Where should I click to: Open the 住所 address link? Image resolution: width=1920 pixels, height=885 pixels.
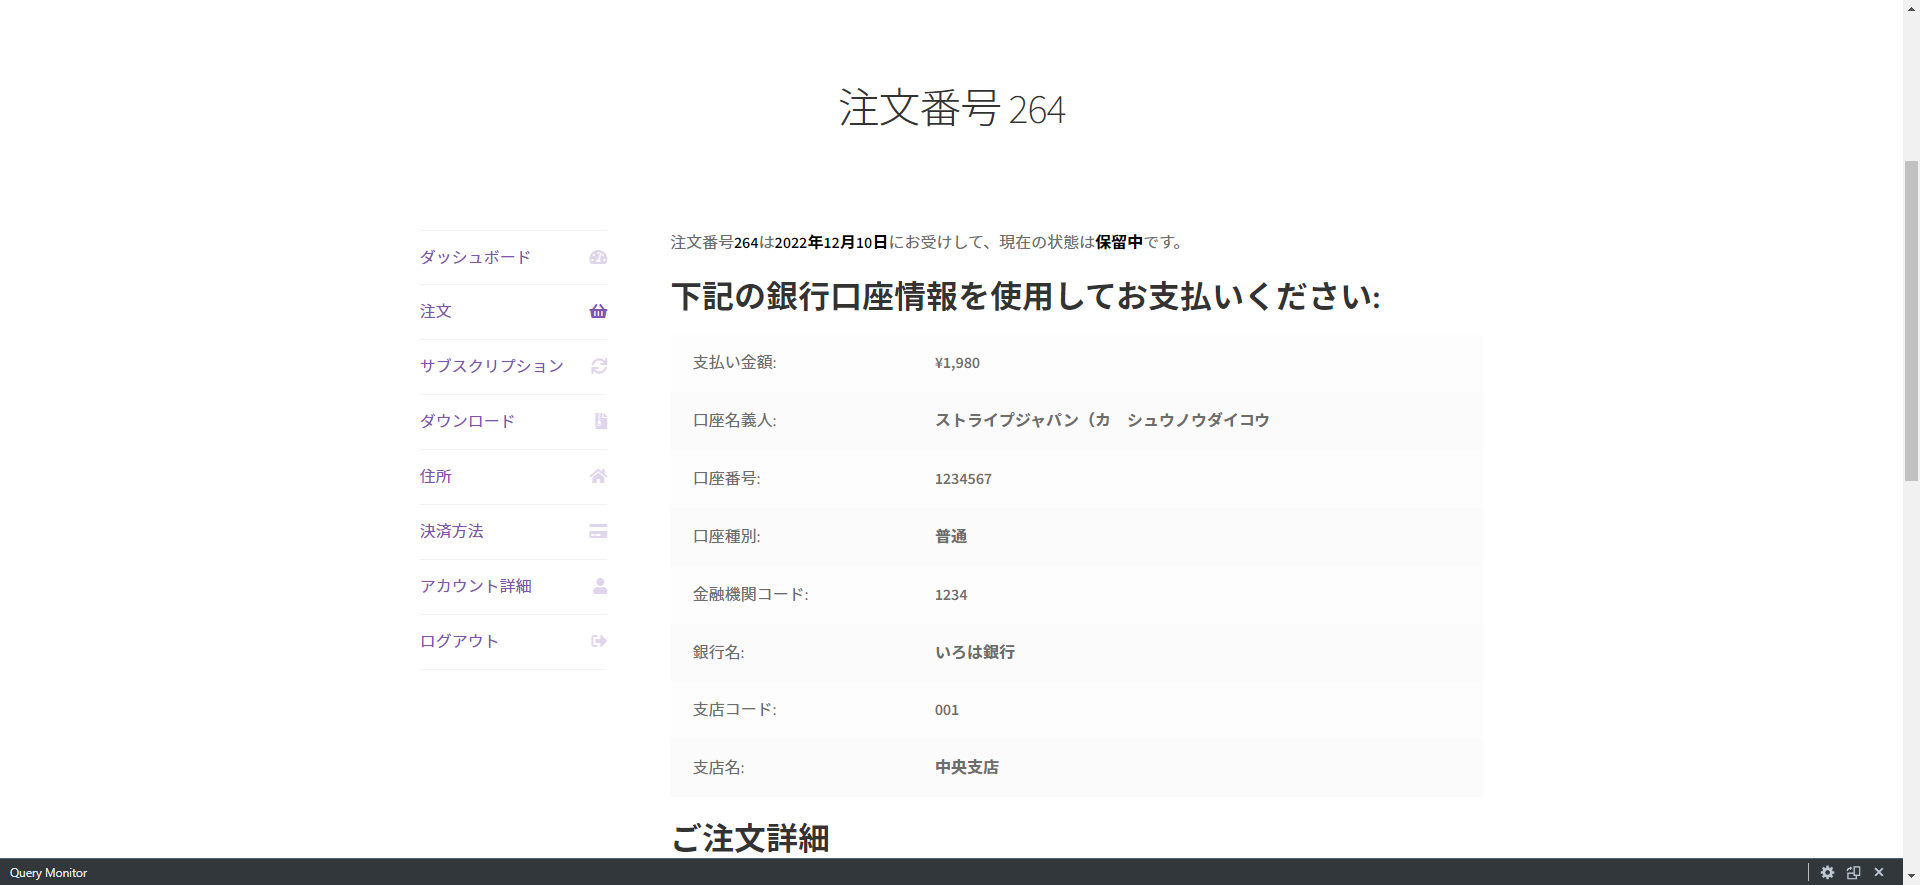coord(436,476)
